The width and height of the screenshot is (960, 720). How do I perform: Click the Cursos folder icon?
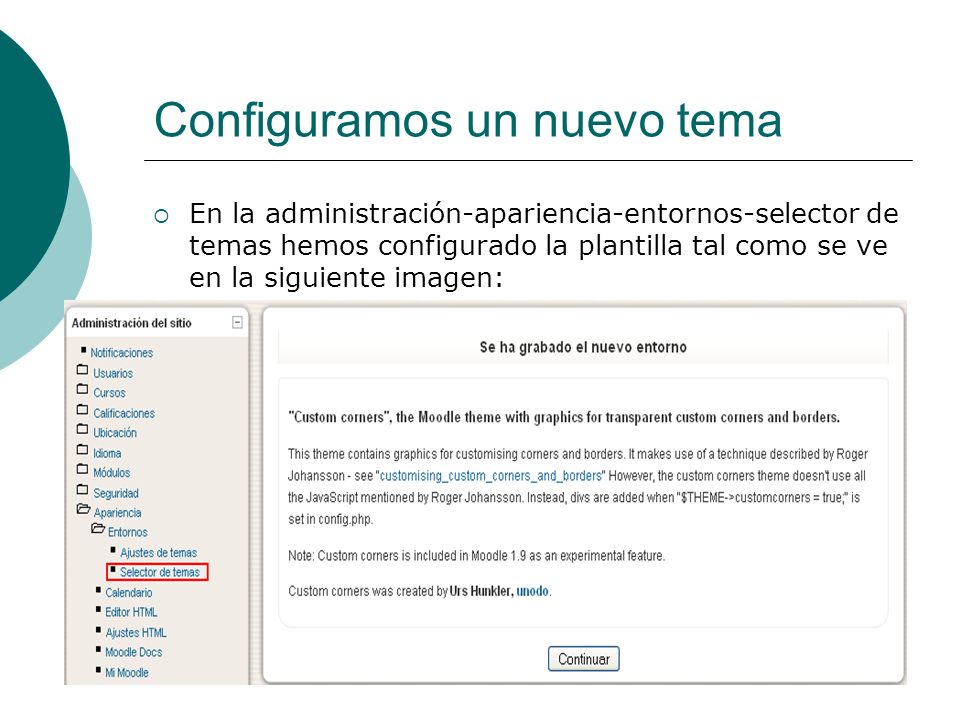tap(83, 389)
